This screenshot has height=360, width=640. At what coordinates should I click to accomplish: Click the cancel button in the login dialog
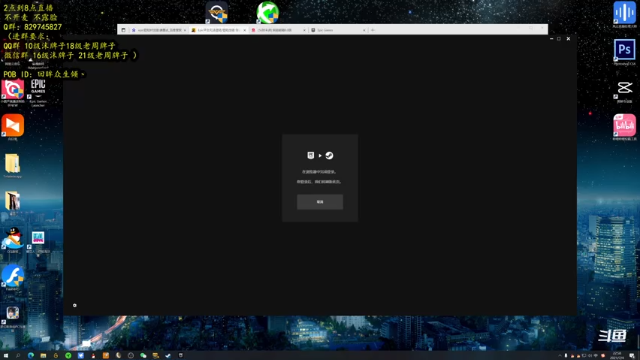pyautogui.click(x=320, y=202)
